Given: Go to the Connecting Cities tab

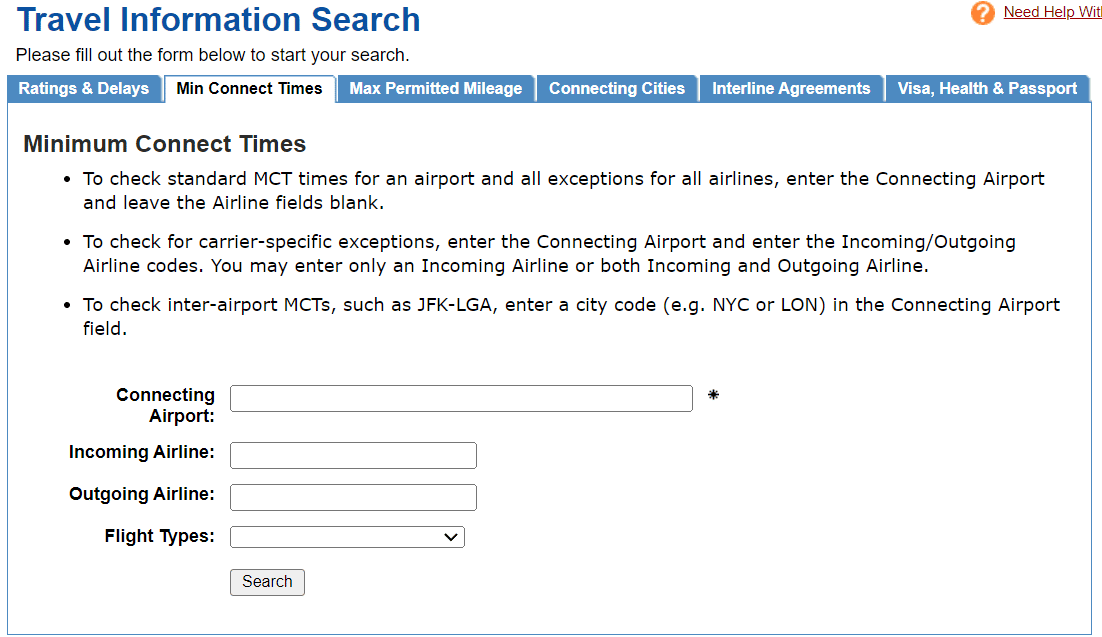Looking at the screenshot, I should pos(617,89).
